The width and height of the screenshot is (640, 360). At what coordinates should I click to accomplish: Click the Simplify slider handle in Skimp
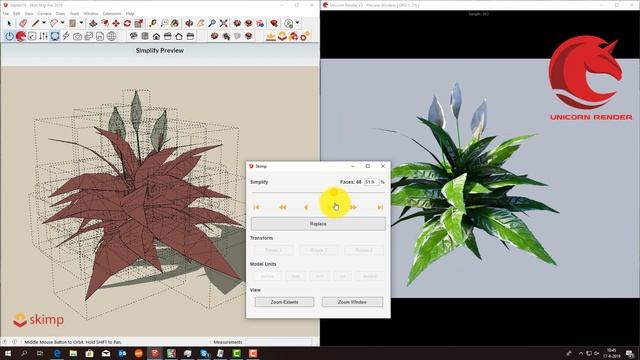tap(334, 191)
